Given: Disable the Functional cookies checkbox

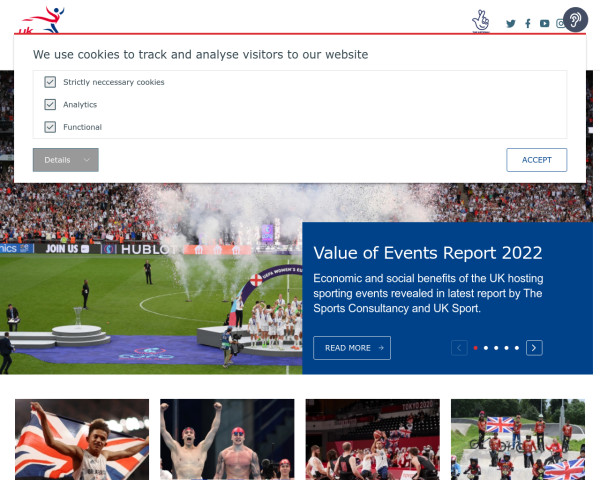Looking at the screenshot, I should (50, 127).
